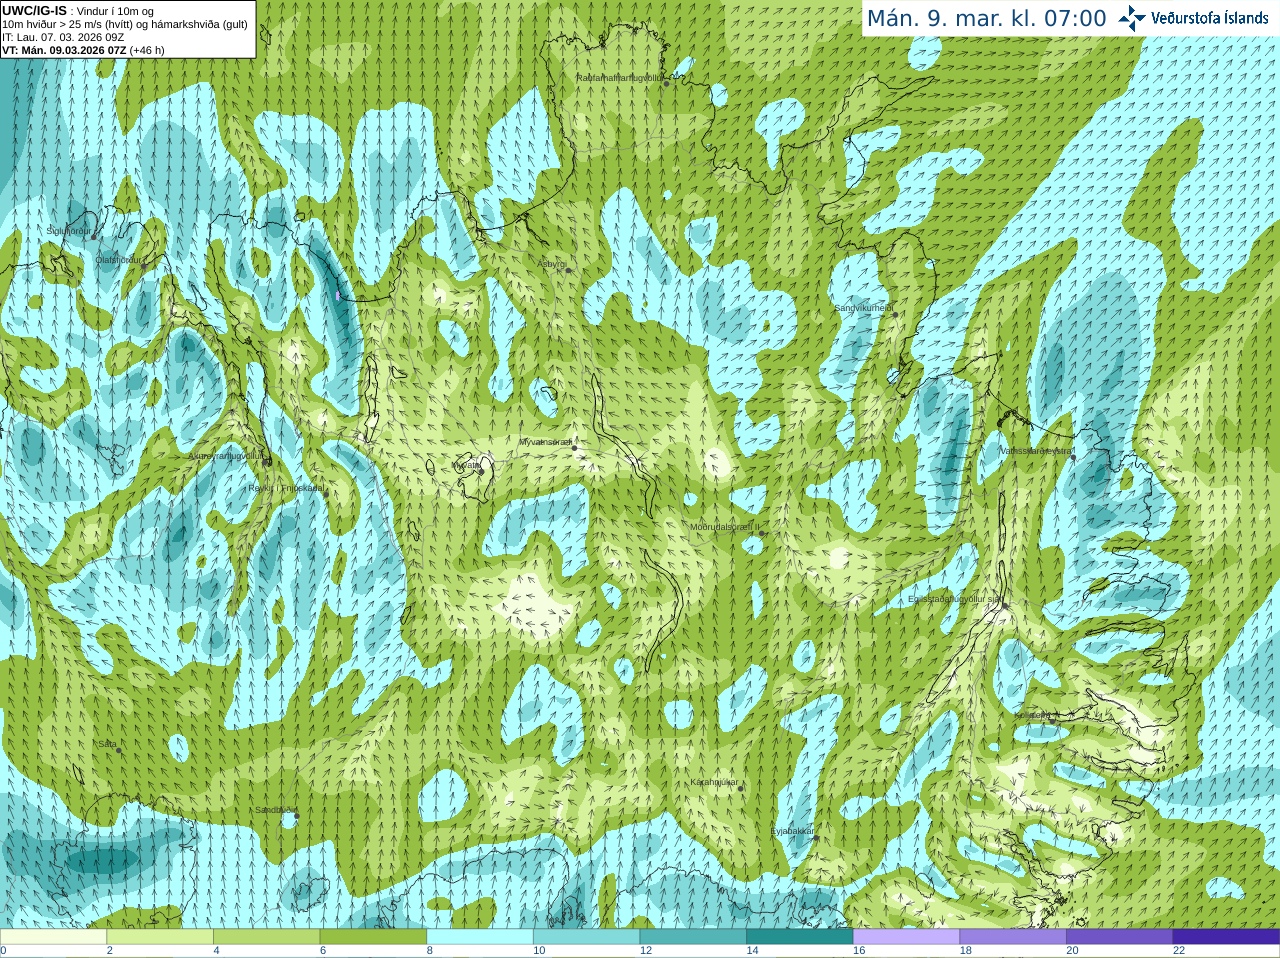This screenshot has width=1280, height=958.
Task: Click the 10m hviður > 25 m/s description line
Action: [125, 24]
